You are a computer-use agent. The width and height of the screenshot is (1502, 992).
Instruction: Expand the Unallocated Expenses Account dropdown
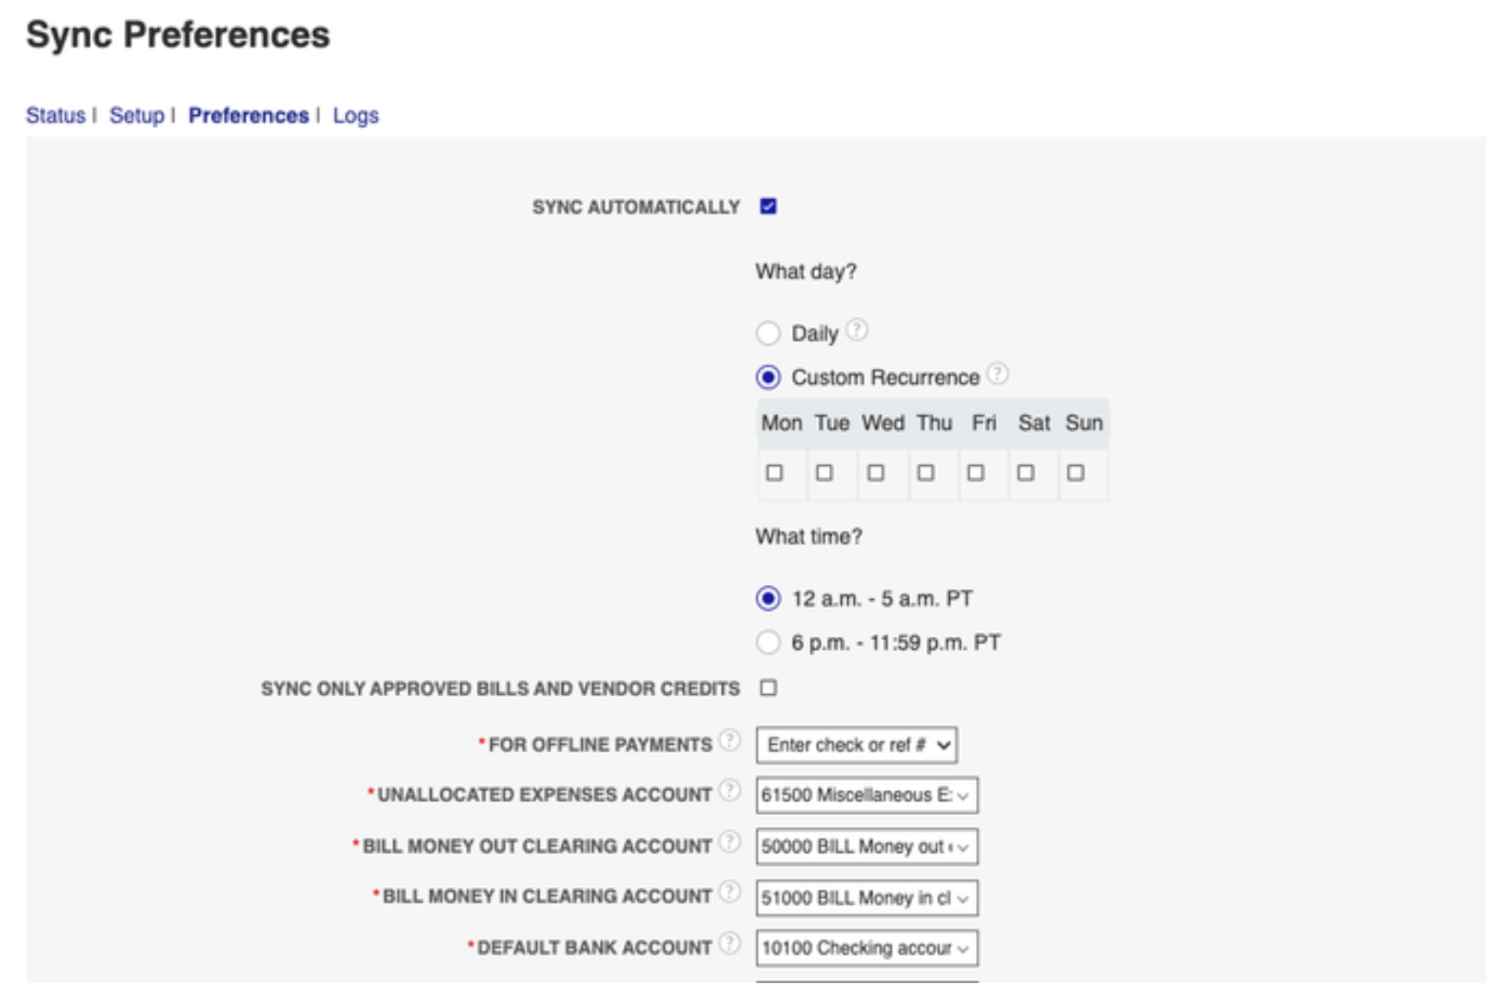pyautogui.click(x=867, y=796)
